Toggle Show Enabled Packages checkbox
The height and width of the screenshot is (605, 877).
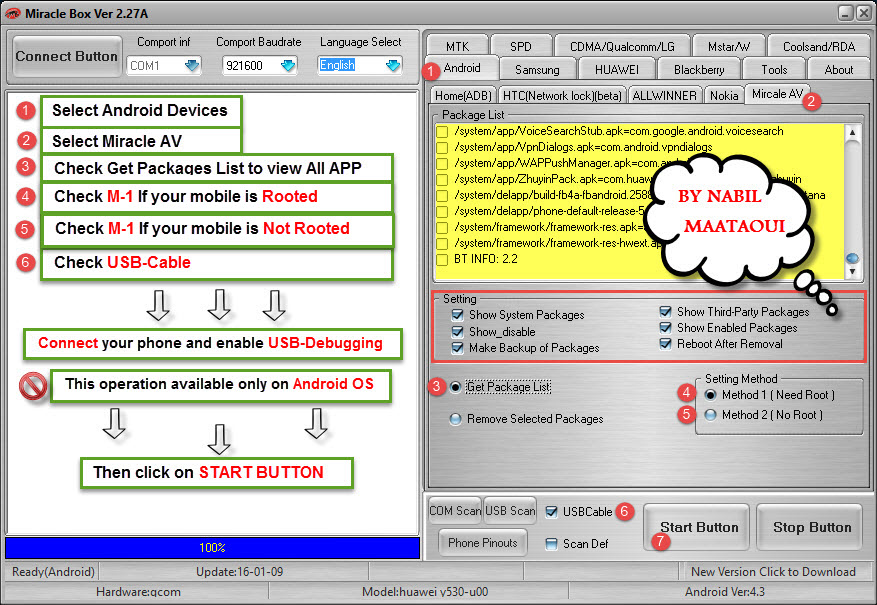tap(666, 328)
